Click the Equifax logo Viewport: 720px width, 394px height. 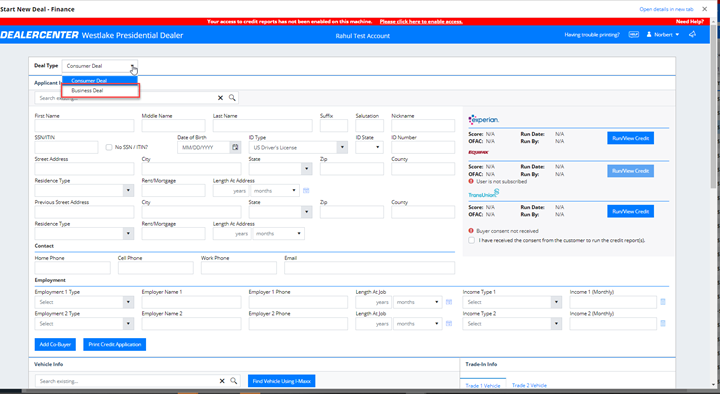coord(478,152)
